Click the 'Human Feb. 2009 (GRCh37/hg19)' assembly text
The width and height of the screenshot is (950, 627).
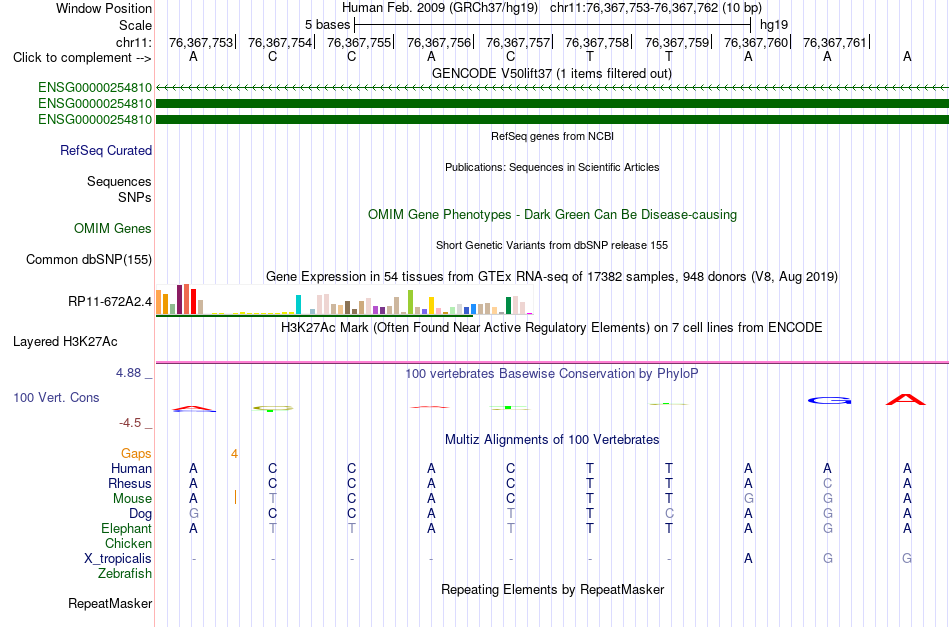point(440,8)
